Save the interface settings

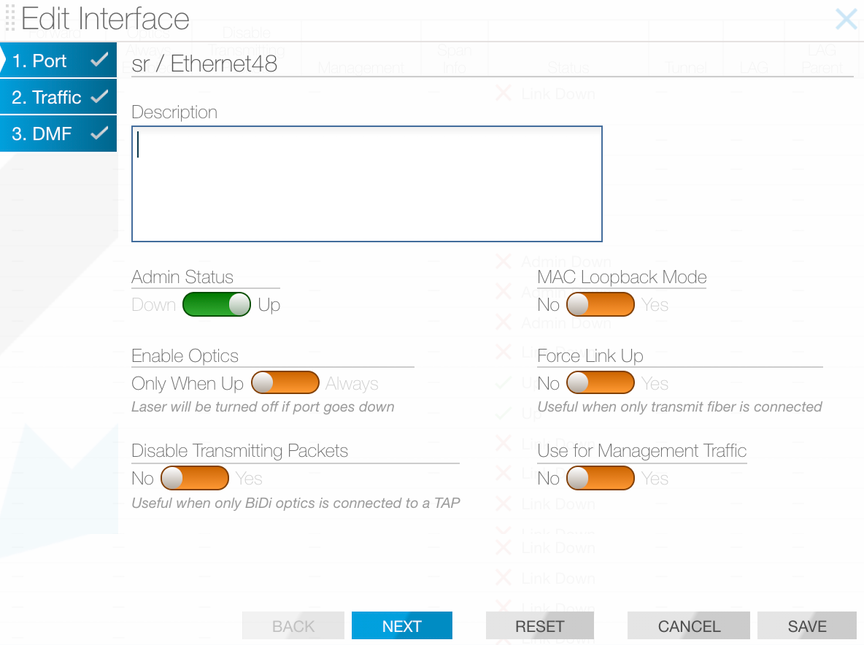pos(807,625)
